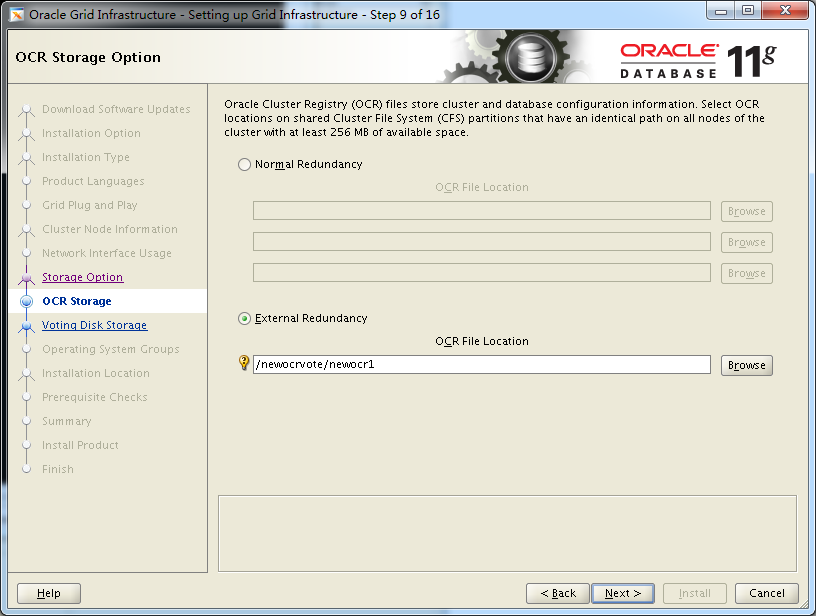This screenshot has height=616, width=816.
Task: Click the Back button
Action: point(557,593)
